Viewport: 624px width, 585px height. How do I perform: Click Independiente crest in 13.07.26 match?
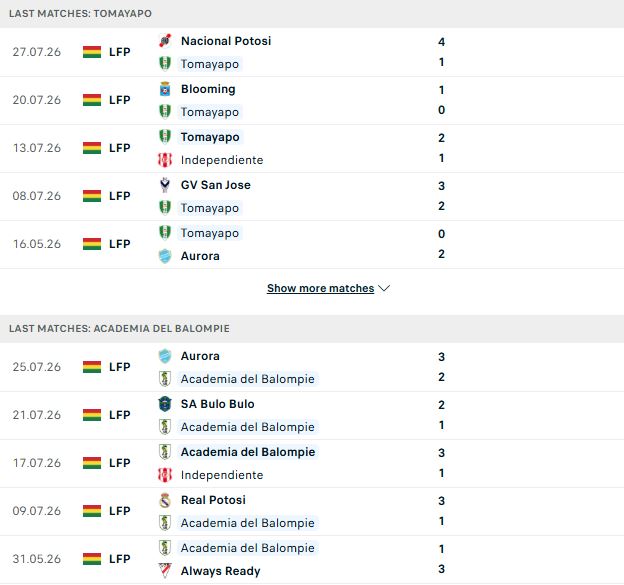click(165, 160)
